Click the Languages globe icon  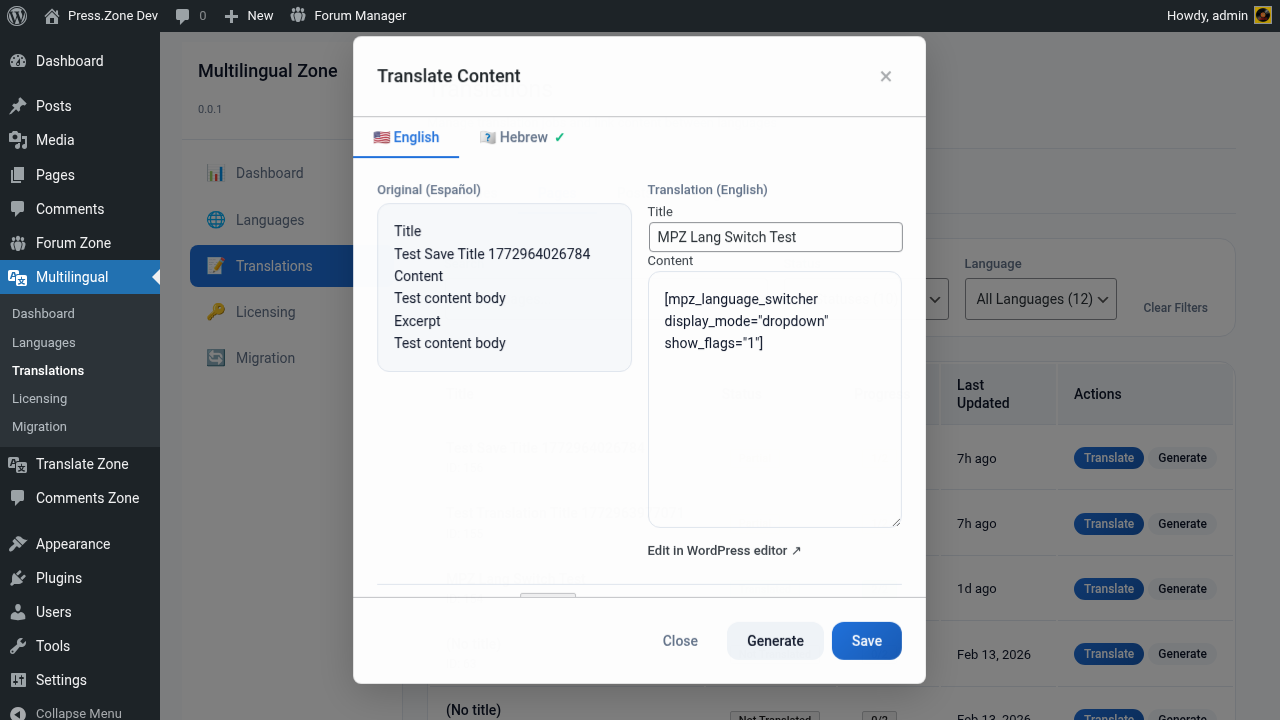[216, 220]
